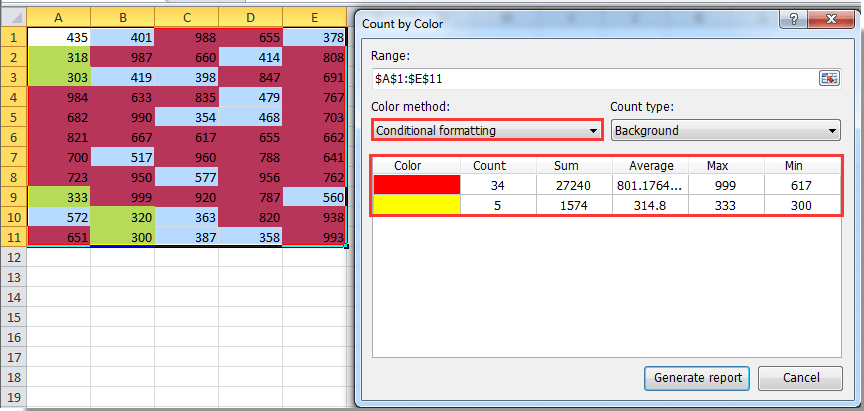
Task: Select row 19 header
Action: [14, 397]
